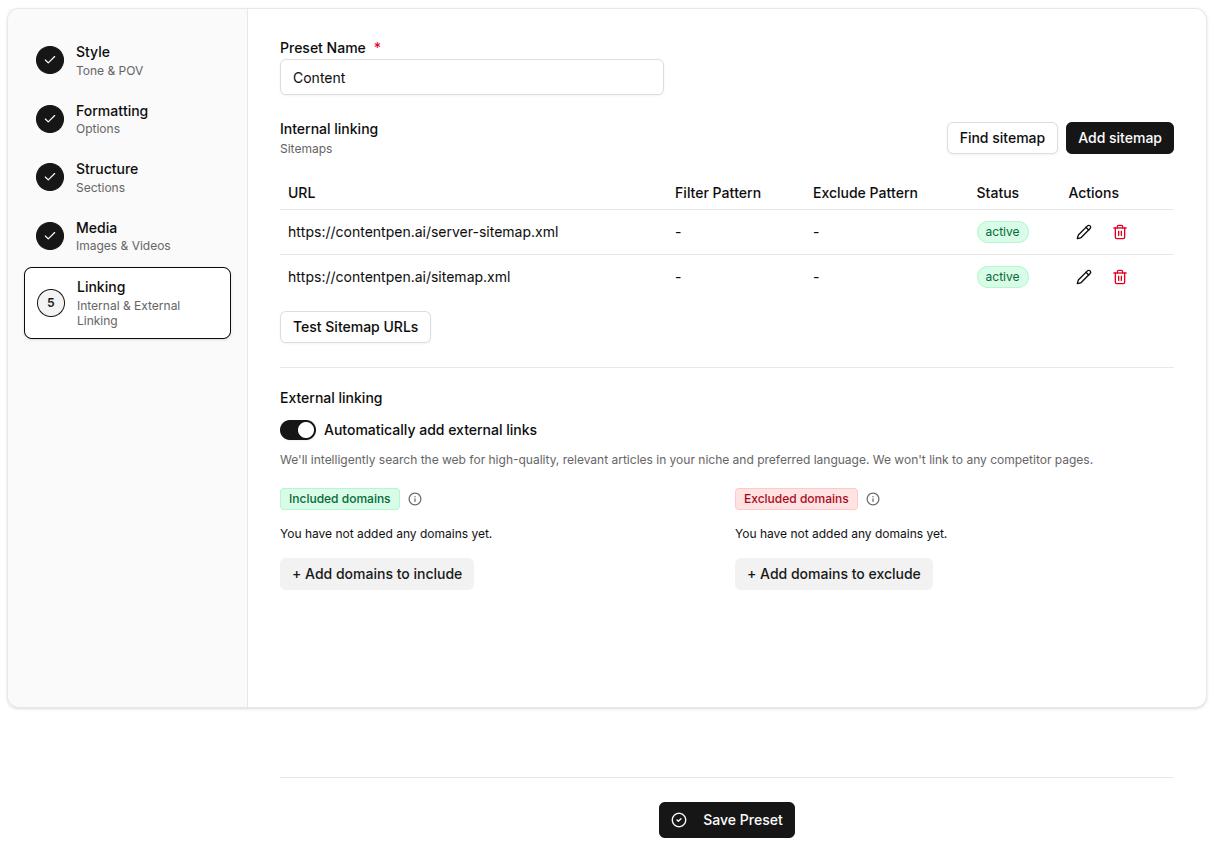Click the checkmark icon on the Style step

(x=50, y=60)
